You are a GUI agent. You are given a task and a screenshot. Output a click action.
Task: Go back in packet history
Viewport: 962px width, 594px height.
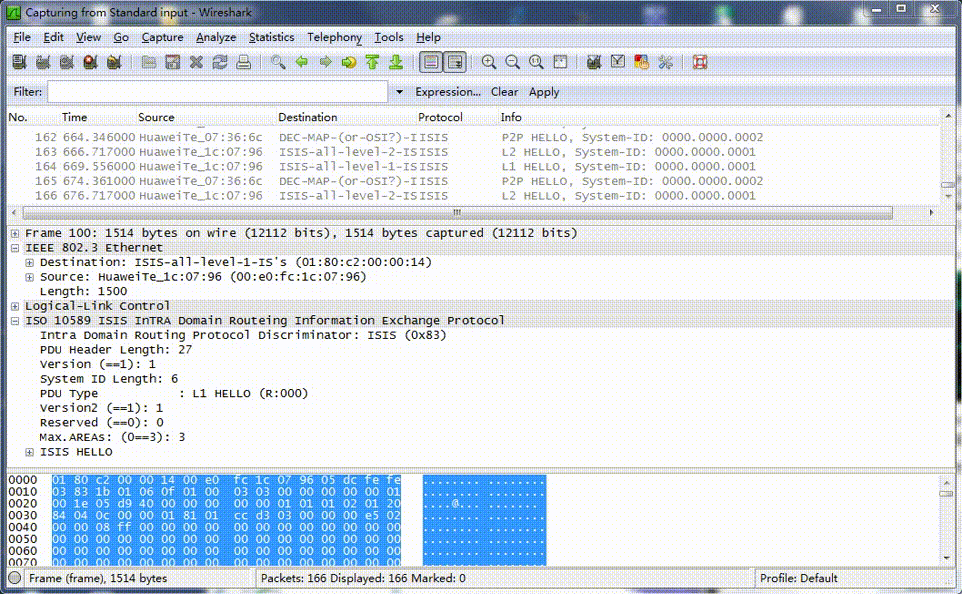tap(302, 62)
